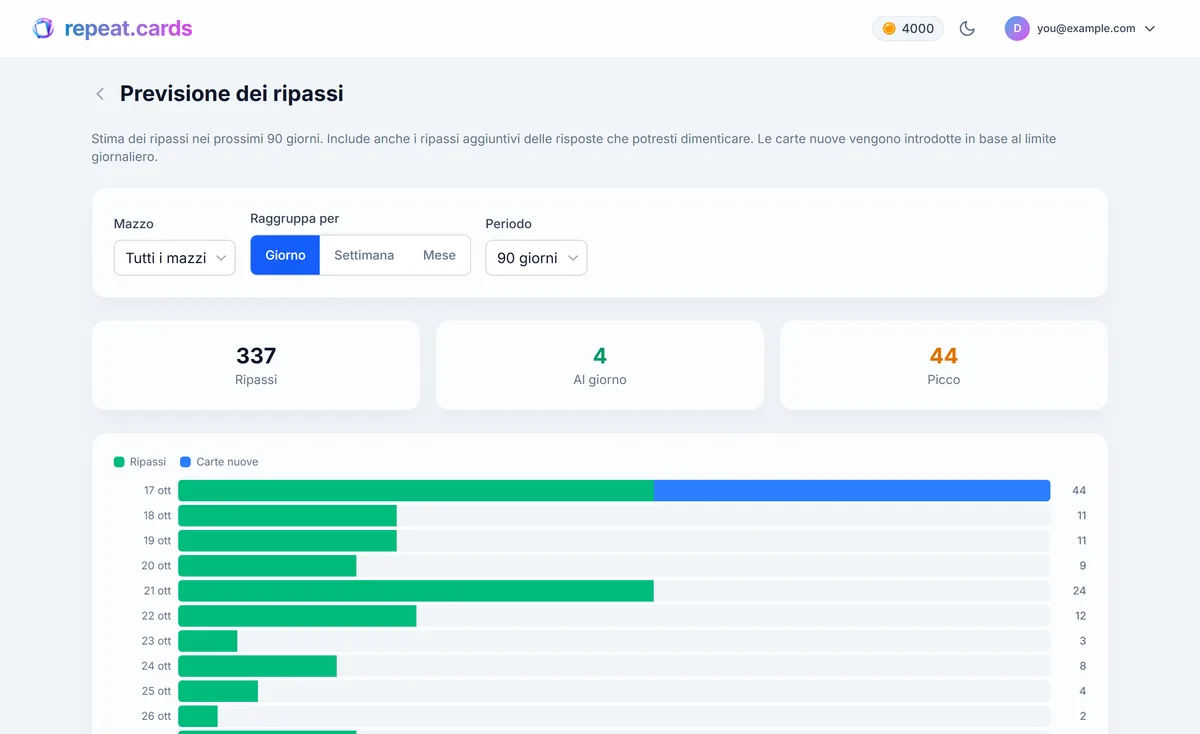Click the green segment of 17 ott bar

pos(416,491)
